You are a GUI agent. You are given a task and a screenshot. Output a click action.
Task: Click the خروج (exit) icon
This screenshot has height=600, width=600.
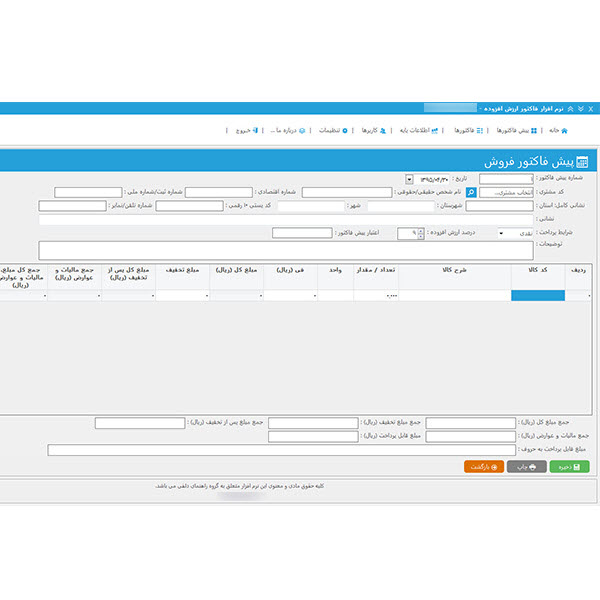[256, 131]
